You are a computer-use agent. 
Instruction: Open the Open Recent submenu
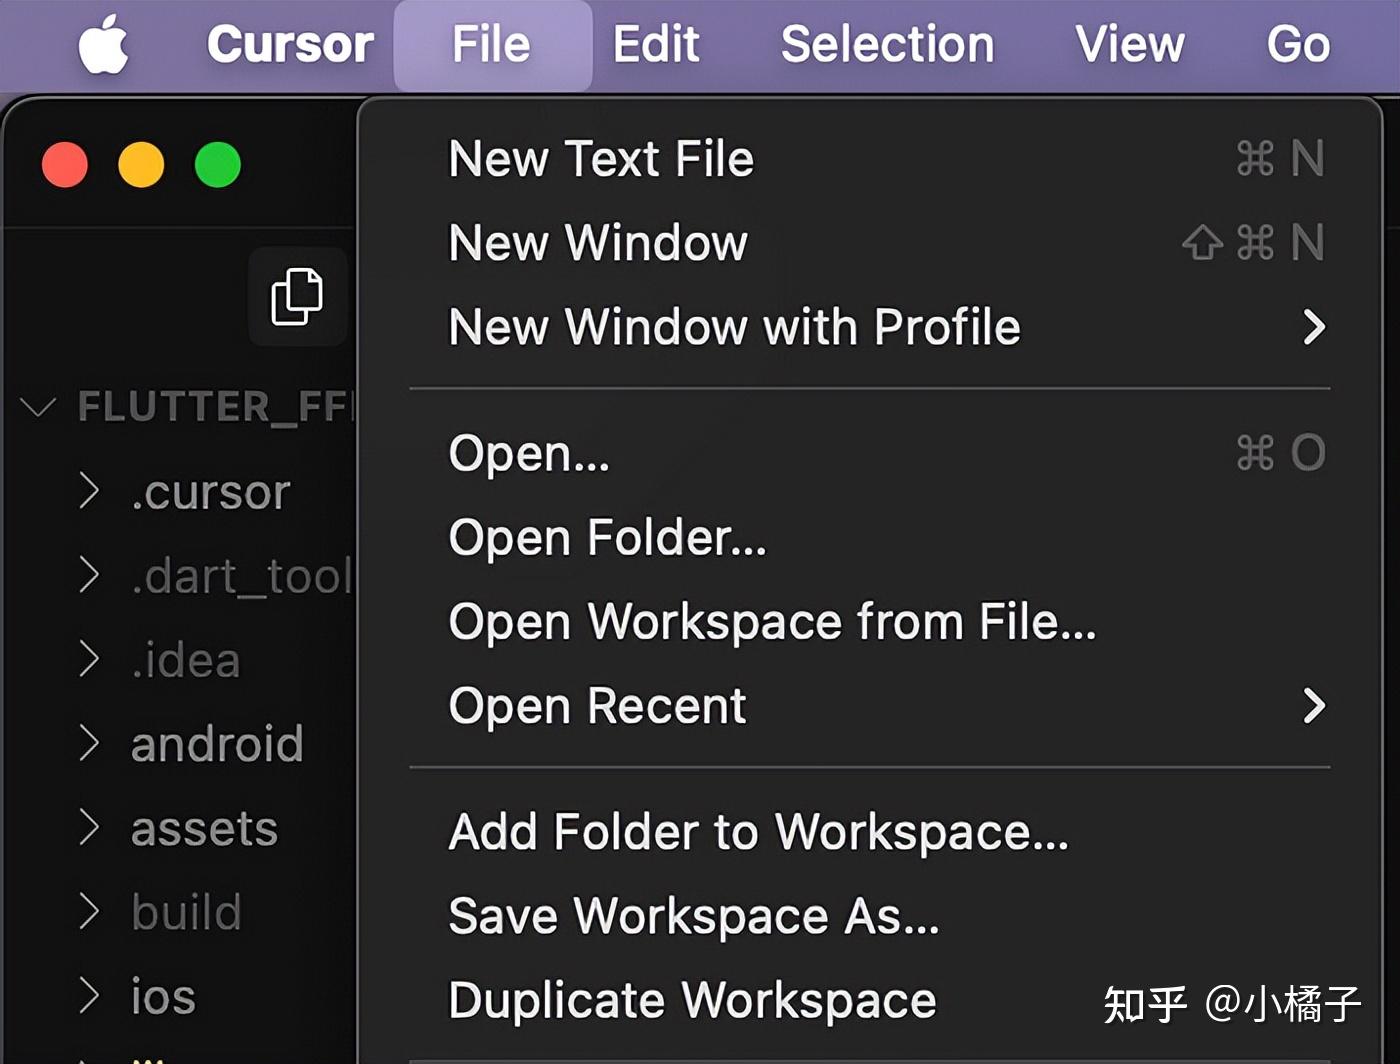tap(597, 705)
